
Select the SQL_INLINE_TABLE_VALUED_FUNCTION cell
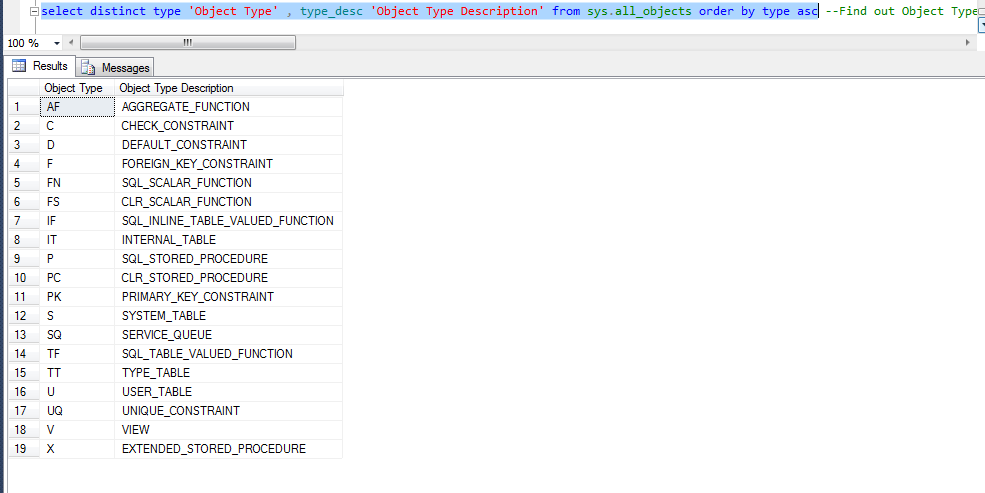click(229, 221)
